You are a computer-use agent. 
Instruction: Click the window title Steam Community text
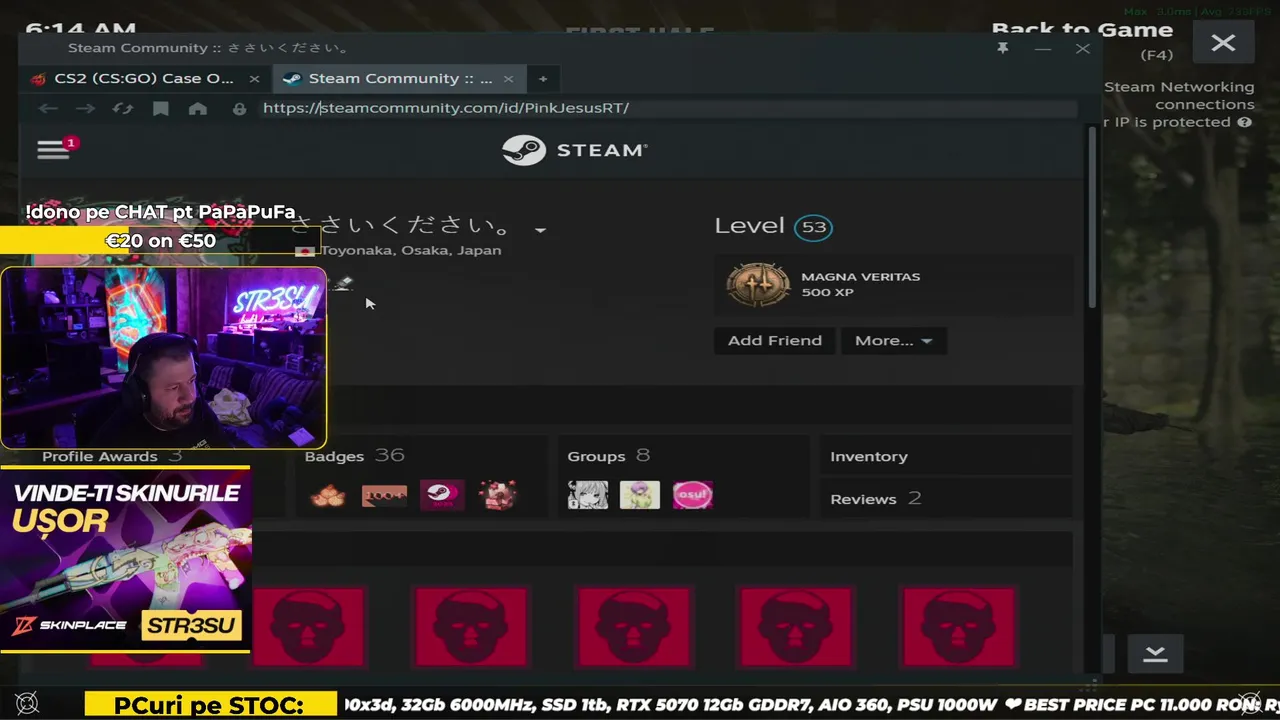click(209, 48)
